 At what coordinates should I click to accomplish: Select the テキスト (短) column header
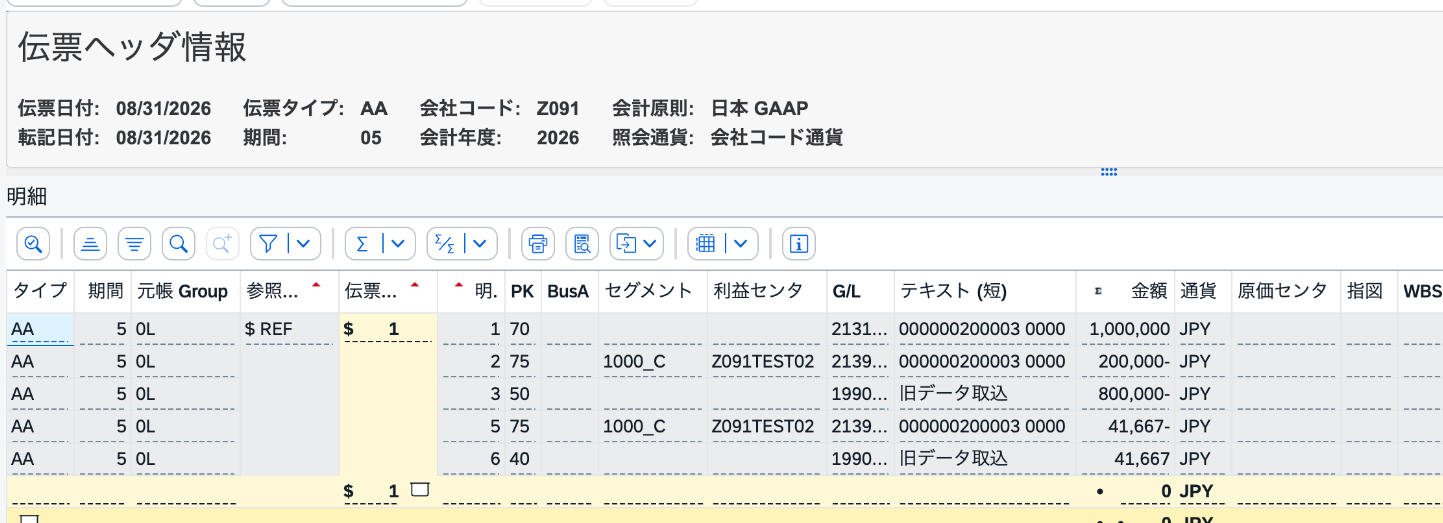click(x=985, y=291)
